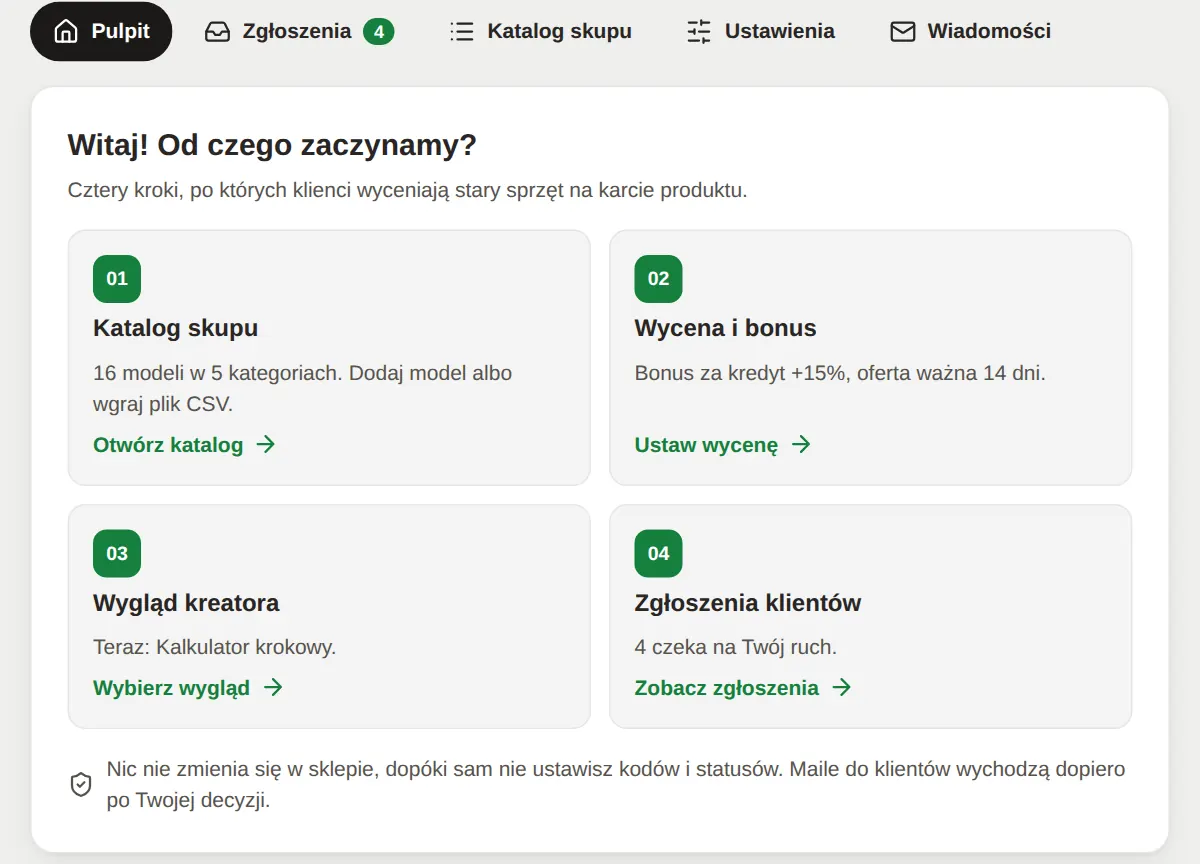Click the subtitle starting 'Cztery kroki'
1200x864 pixels.
407,190
